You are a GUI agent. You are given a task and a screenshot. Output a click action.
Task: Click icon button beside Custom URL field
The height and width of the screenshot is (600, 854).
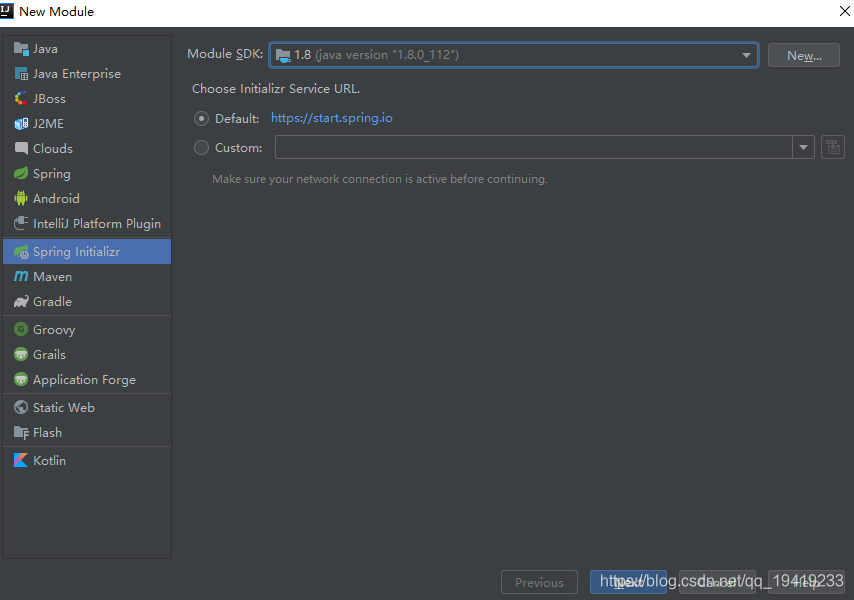pos(833,147)
